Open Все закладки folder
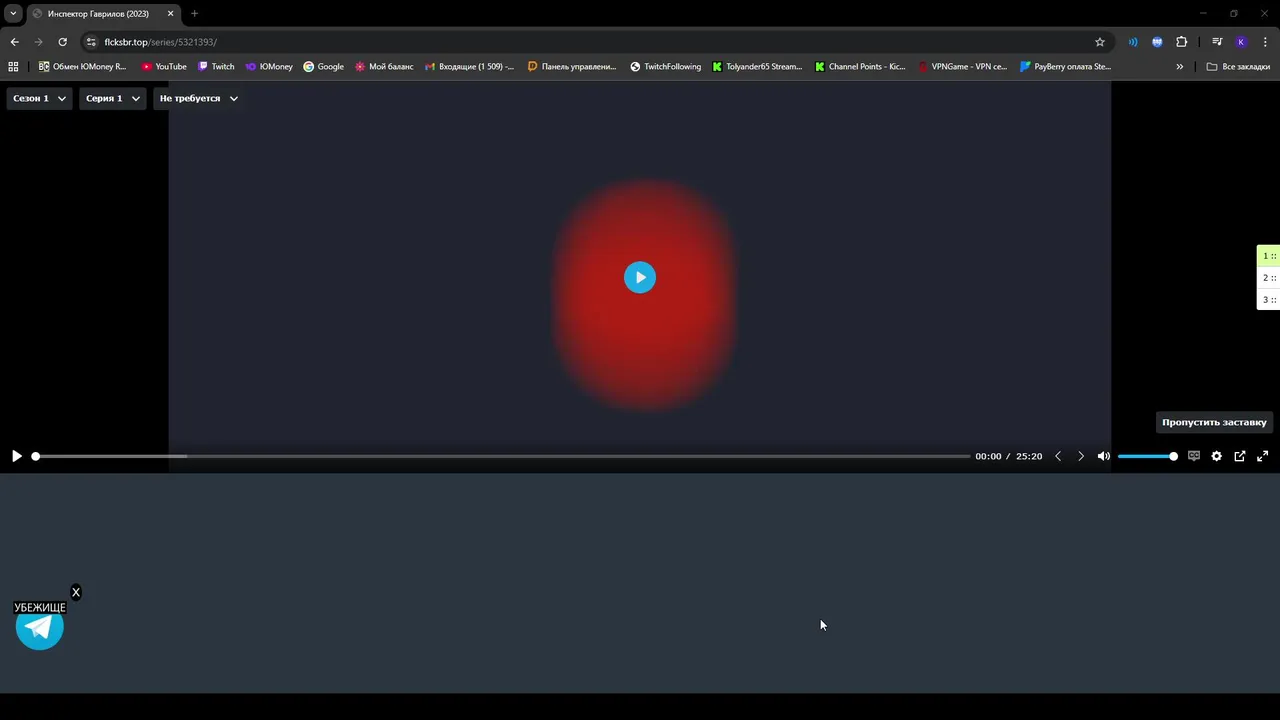This screenshot has width=1280, height=720. point(1238,67)
